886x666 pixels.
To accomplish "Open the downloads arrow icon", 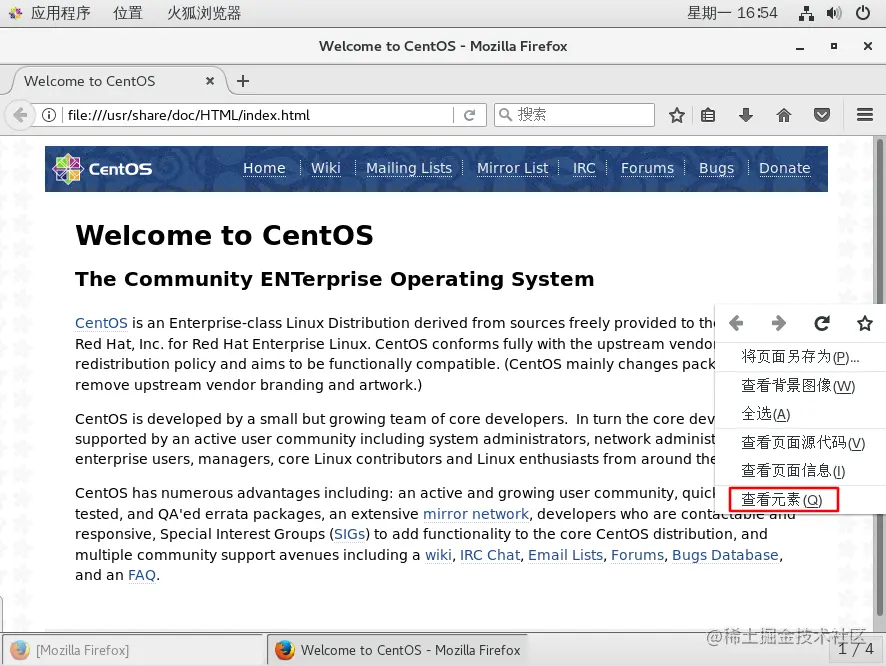I will 746,115.
